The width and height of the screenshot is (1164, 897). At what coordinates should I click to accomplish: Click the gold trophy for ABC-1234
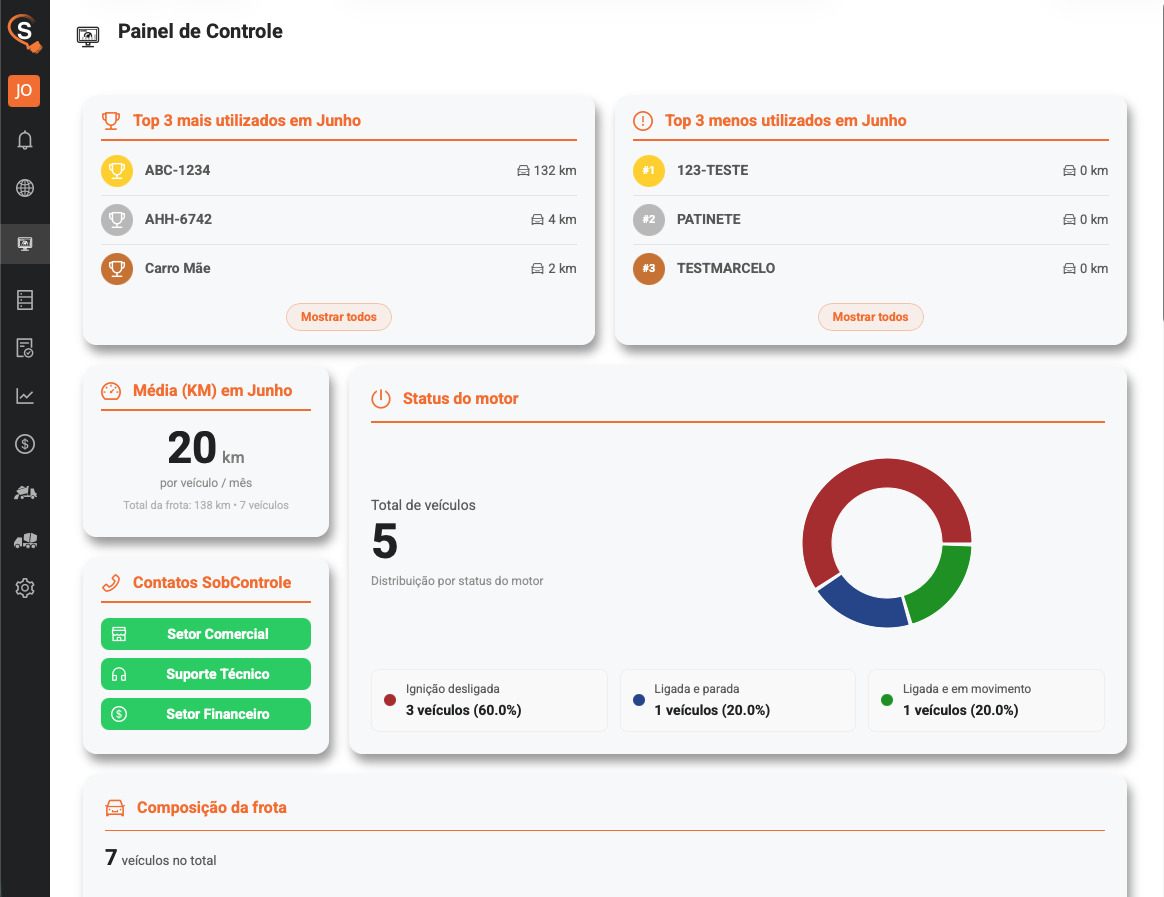tap(117, 171)
